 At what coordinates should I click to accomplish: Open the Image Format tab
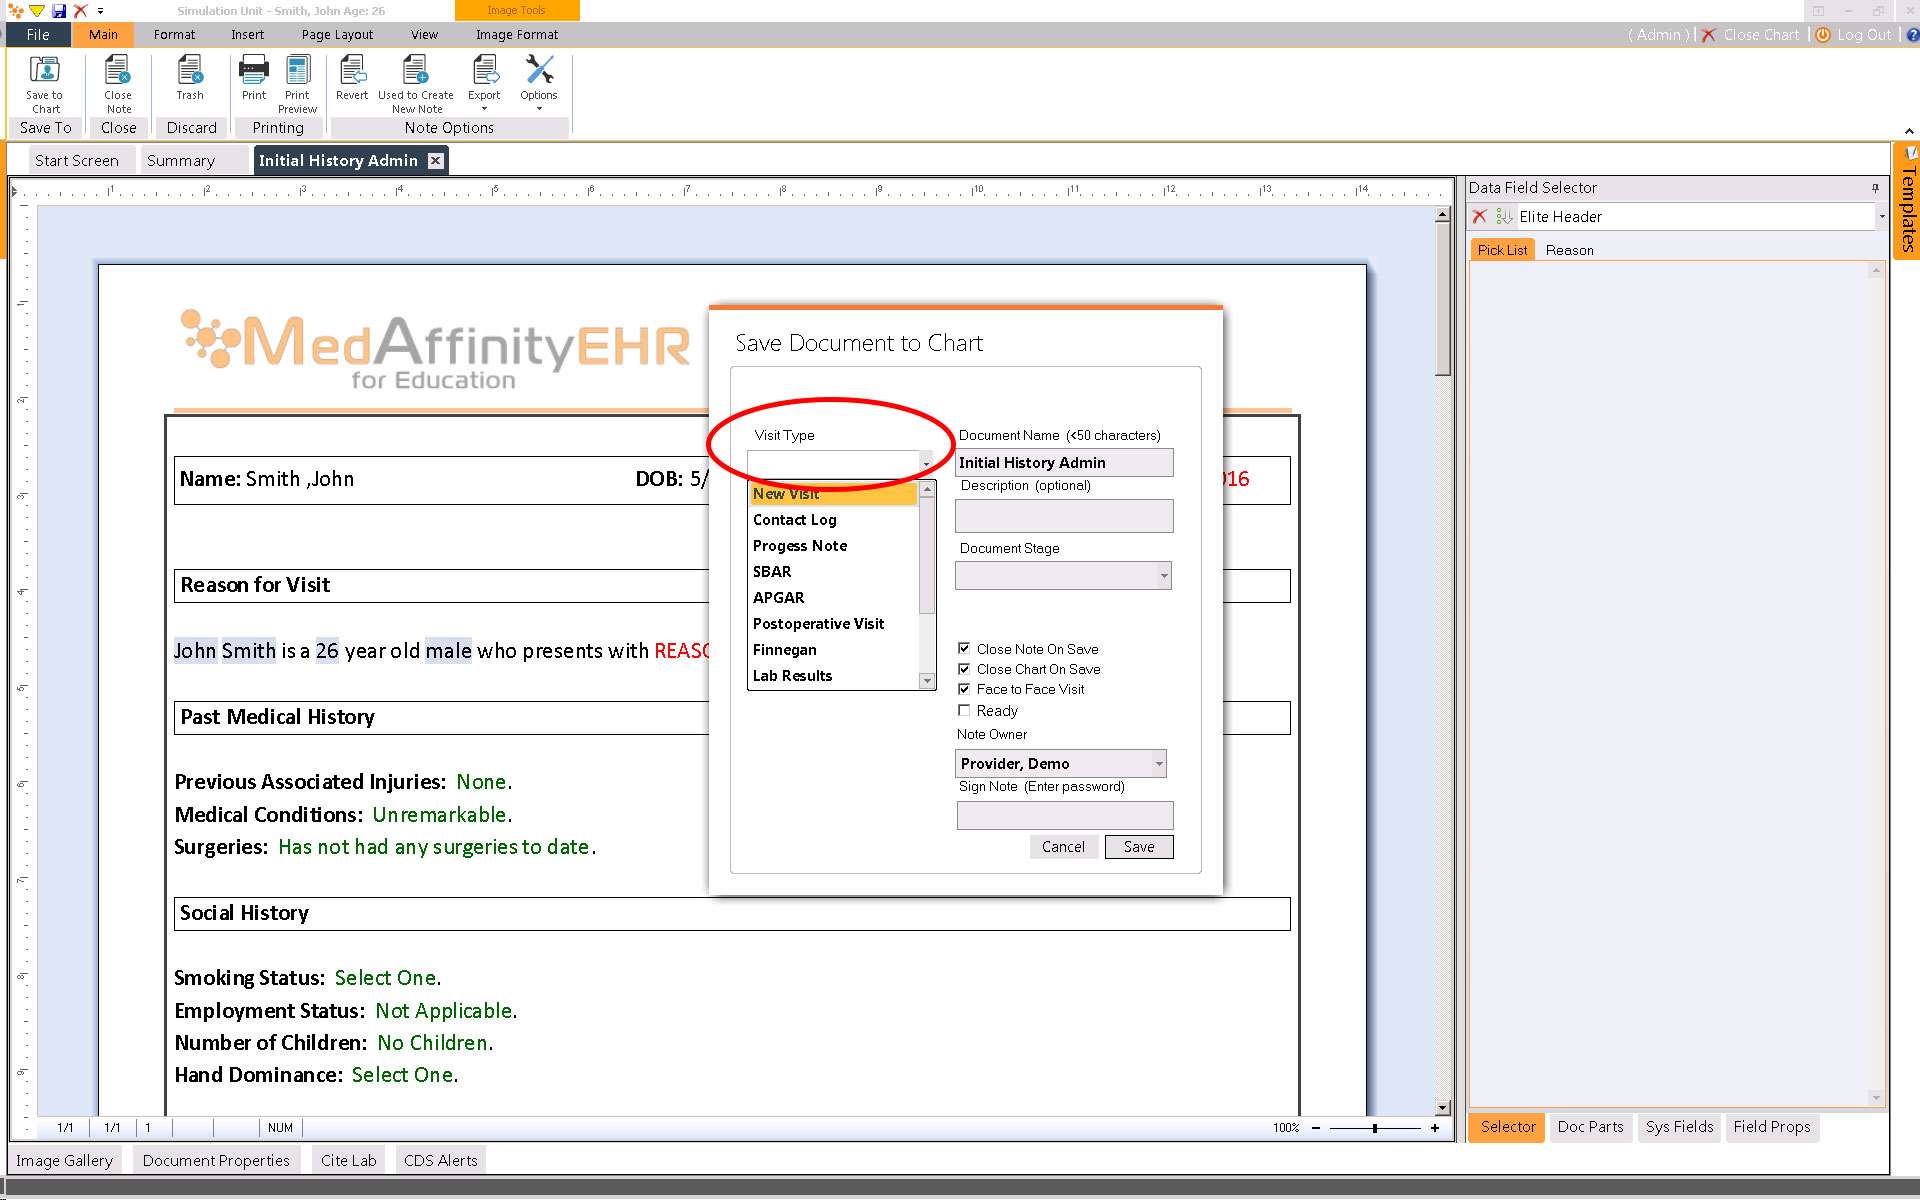click(517, 35)
